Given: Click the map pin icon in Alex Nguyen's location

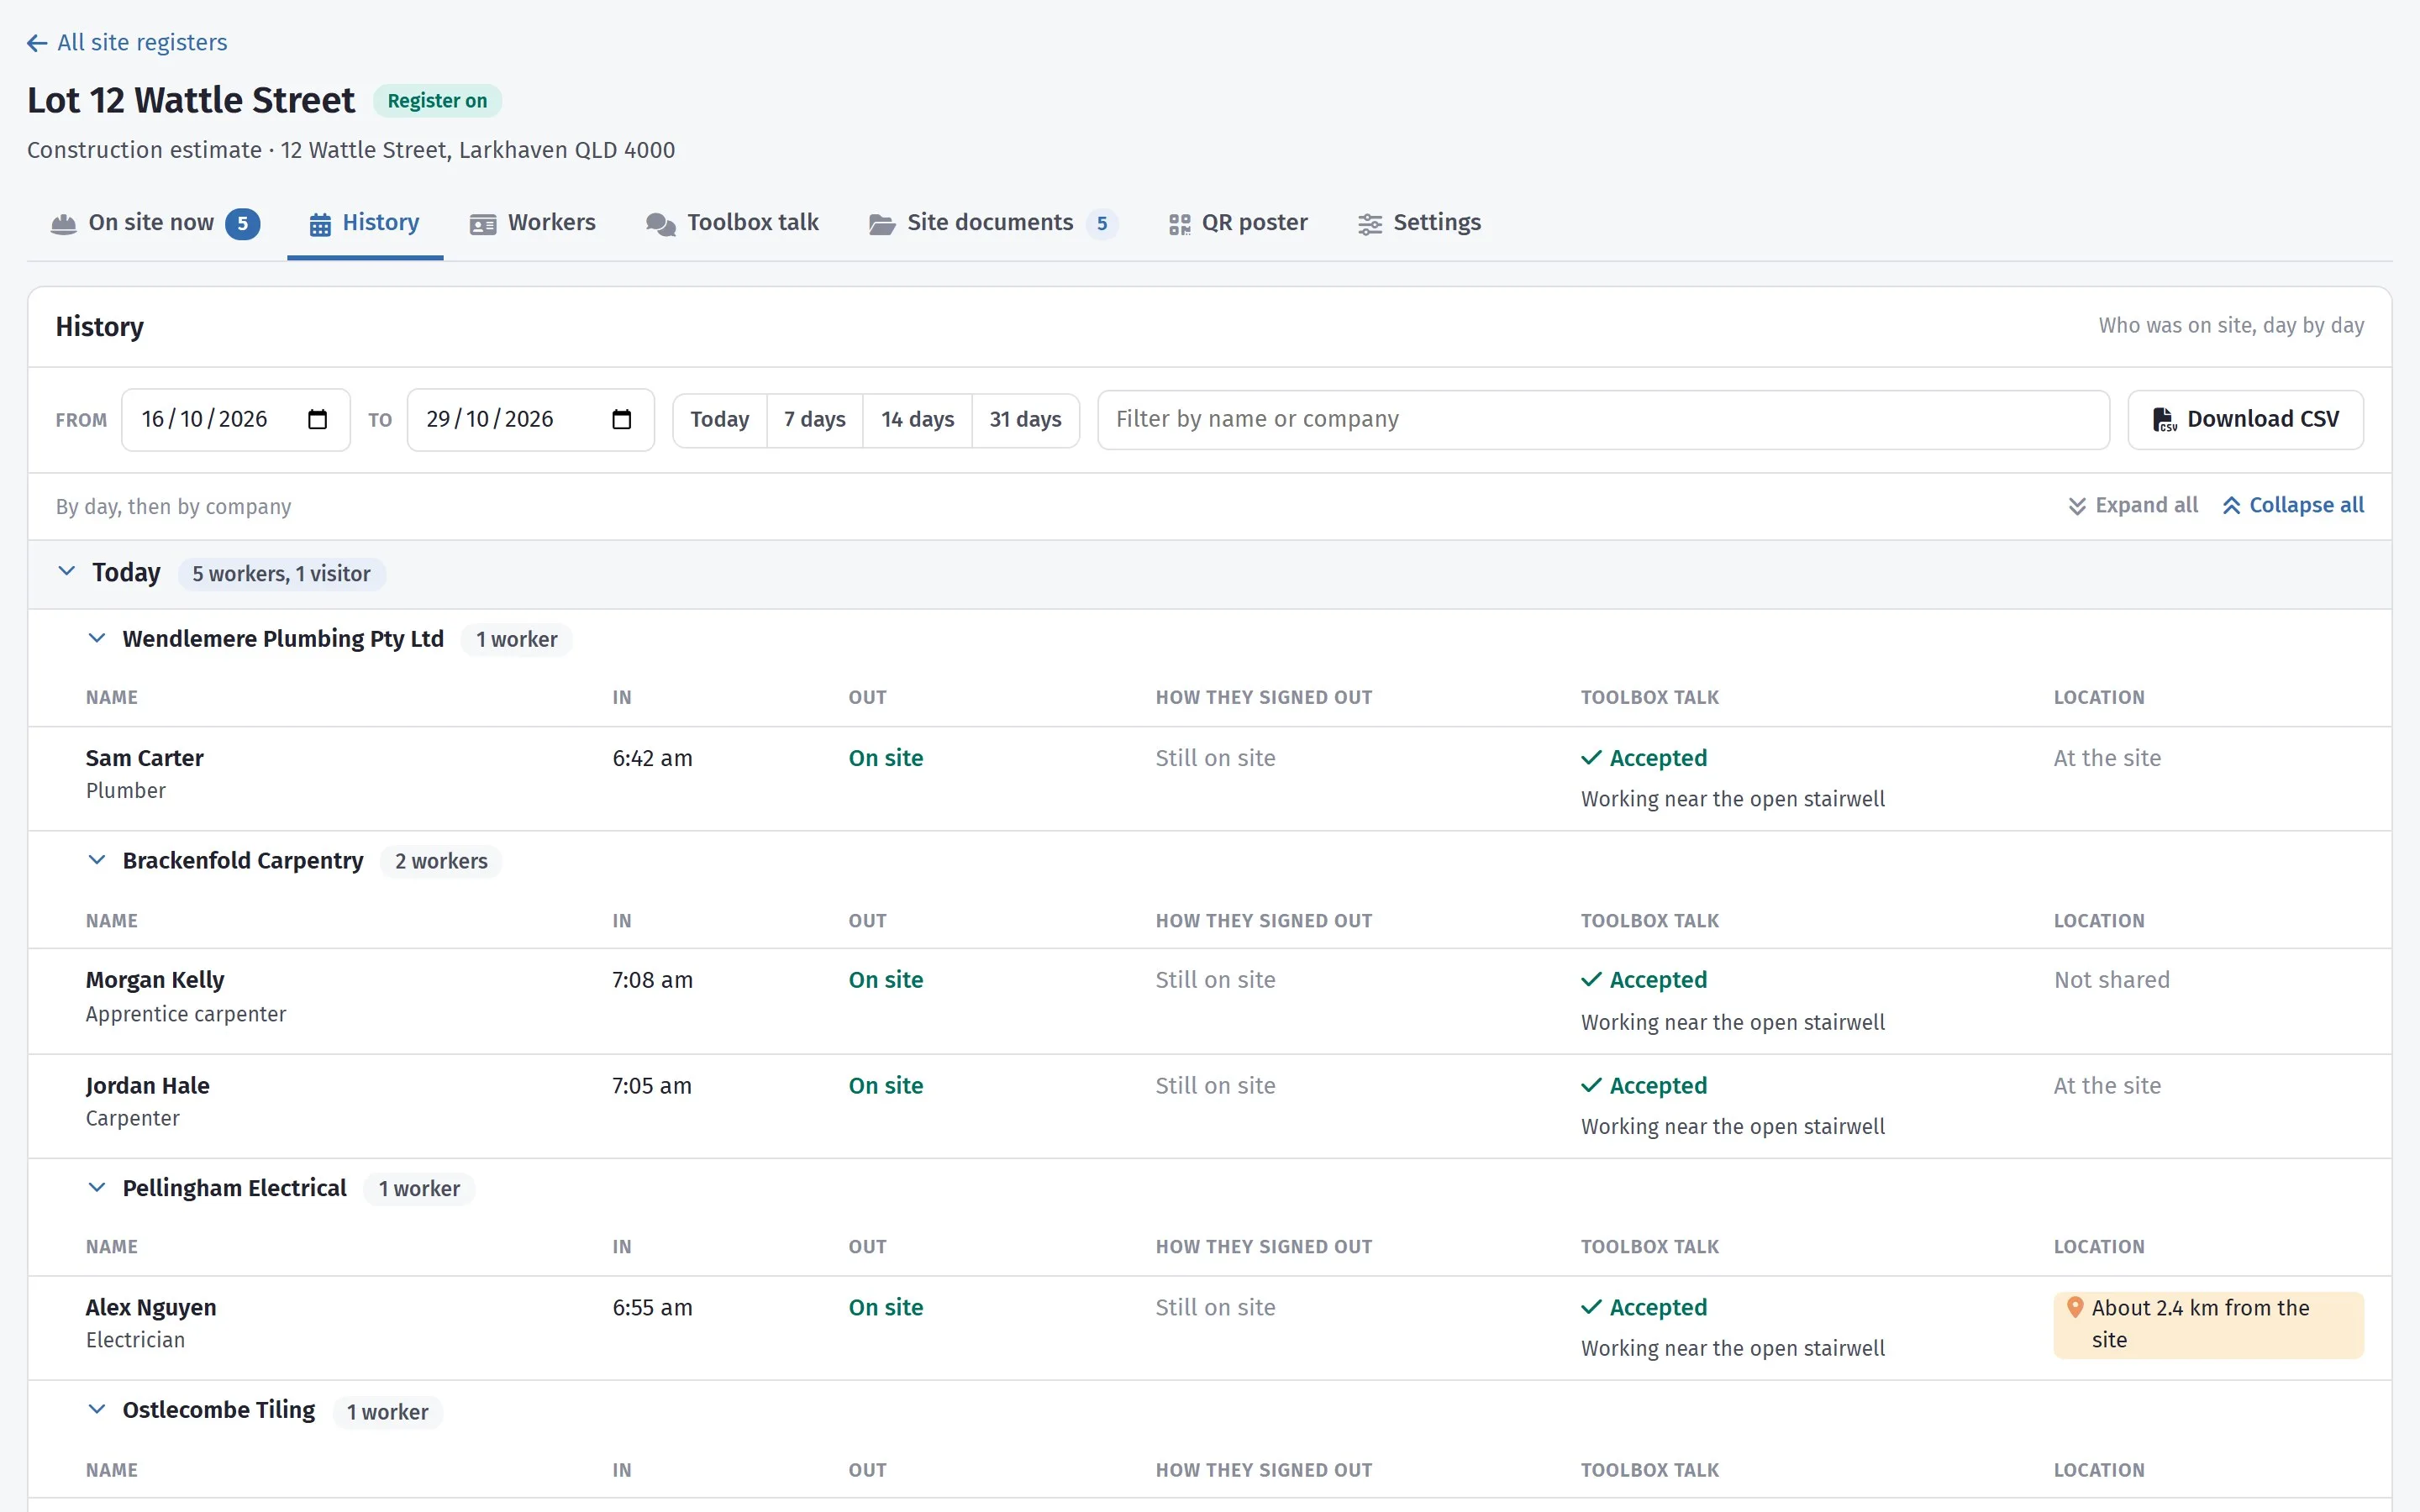Looking at the screenshot, I should (x=2075, y=1307).
